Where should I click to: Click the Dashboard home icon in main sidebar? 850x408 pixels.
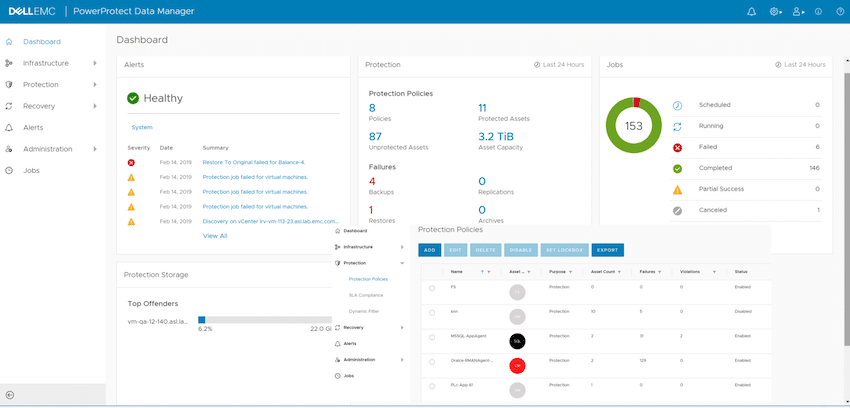point(9,41)
